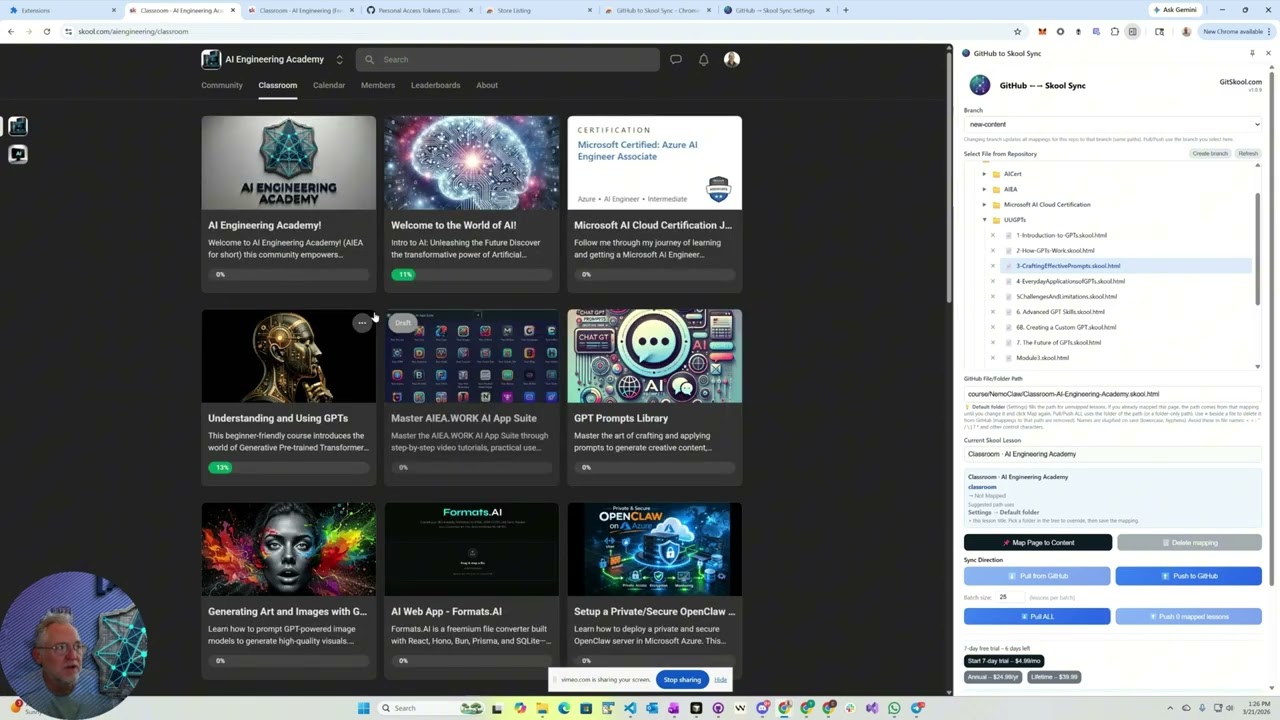Viewport: 1280px width, 720px height.
Task: Delete 2-How-GPTs-Work file with its X
Action: (993, 250)
